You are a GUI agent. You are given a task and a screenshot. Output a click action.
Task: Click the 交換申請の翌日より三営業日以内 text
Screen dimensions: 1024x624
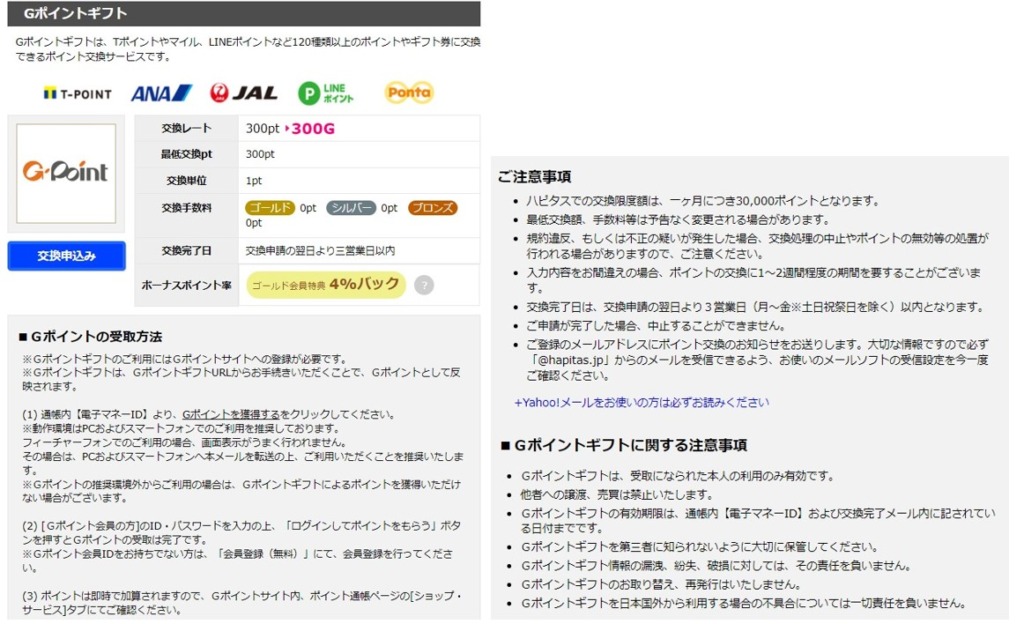(x=320, y=251)
